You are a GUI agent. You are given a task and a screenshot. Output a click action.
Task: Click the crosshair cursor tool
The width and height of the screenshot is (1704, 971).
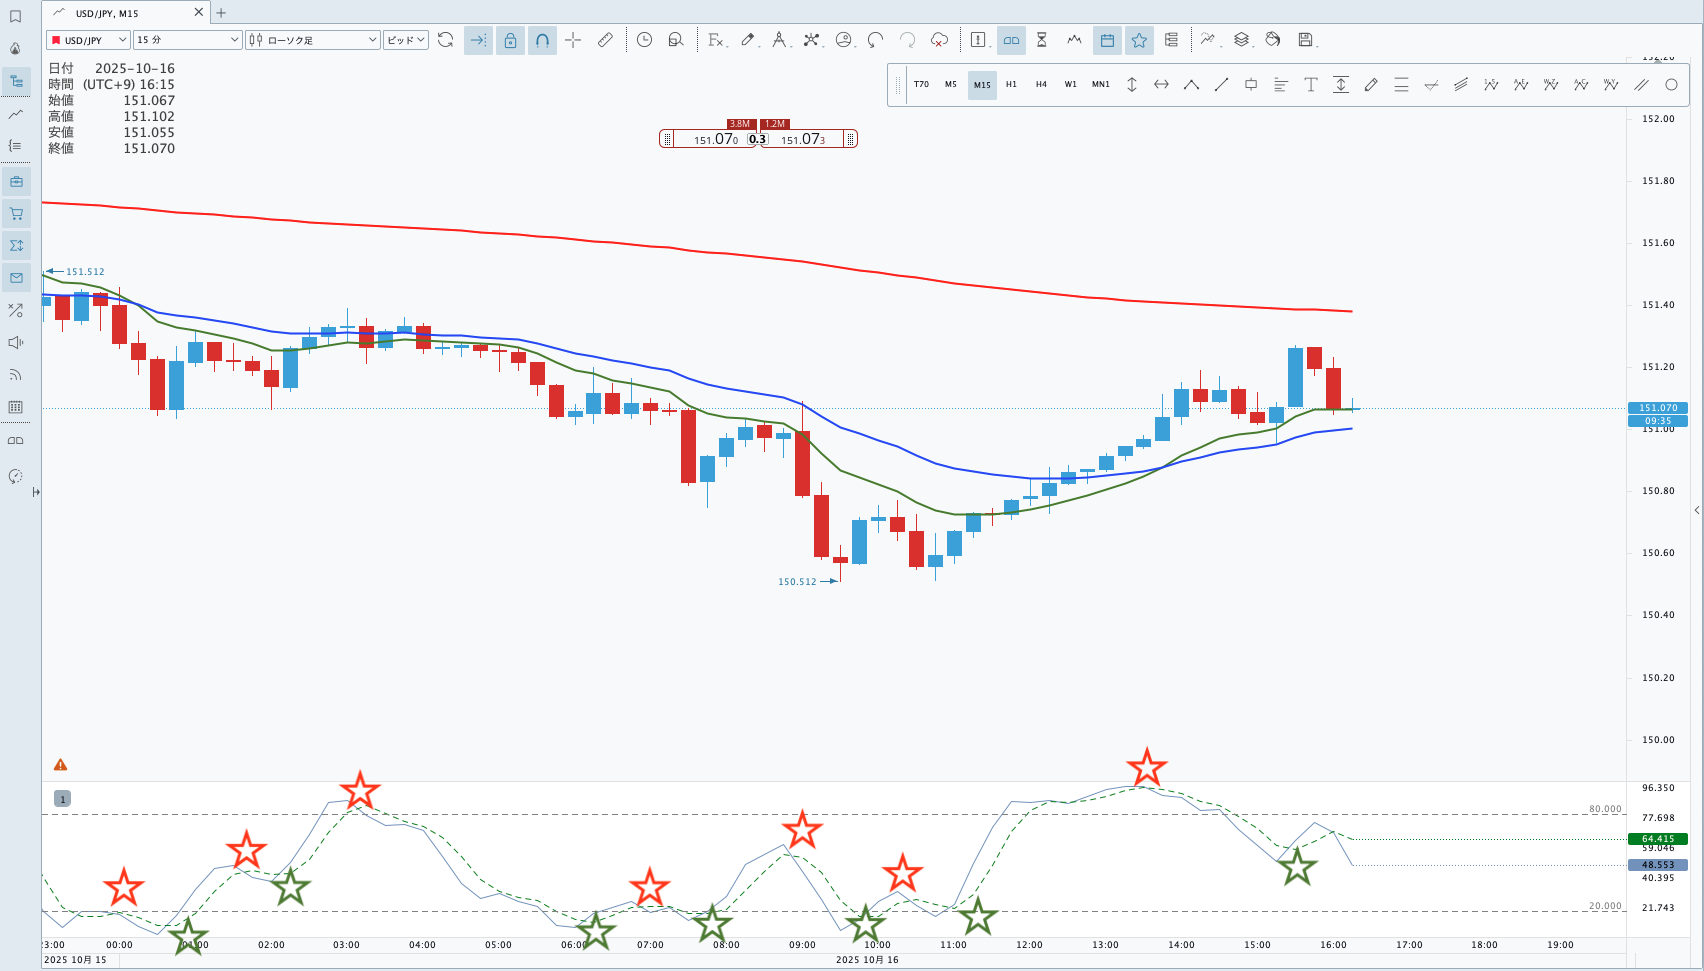[573, 40]
